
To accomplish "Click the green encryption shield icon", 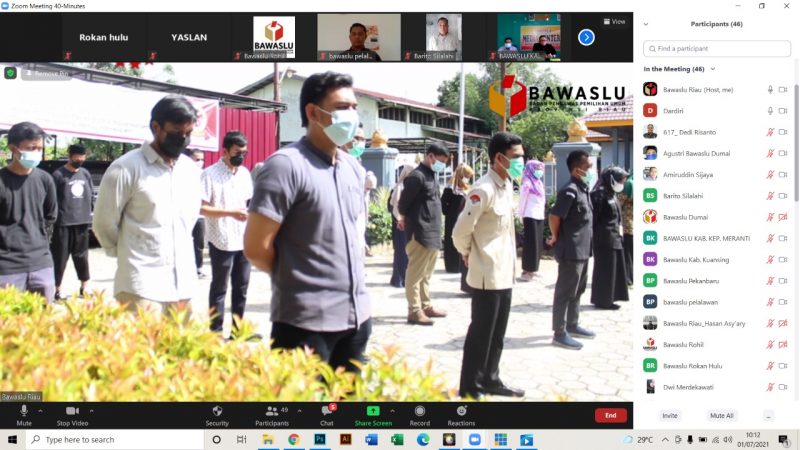I will click(x=10, y=73).
